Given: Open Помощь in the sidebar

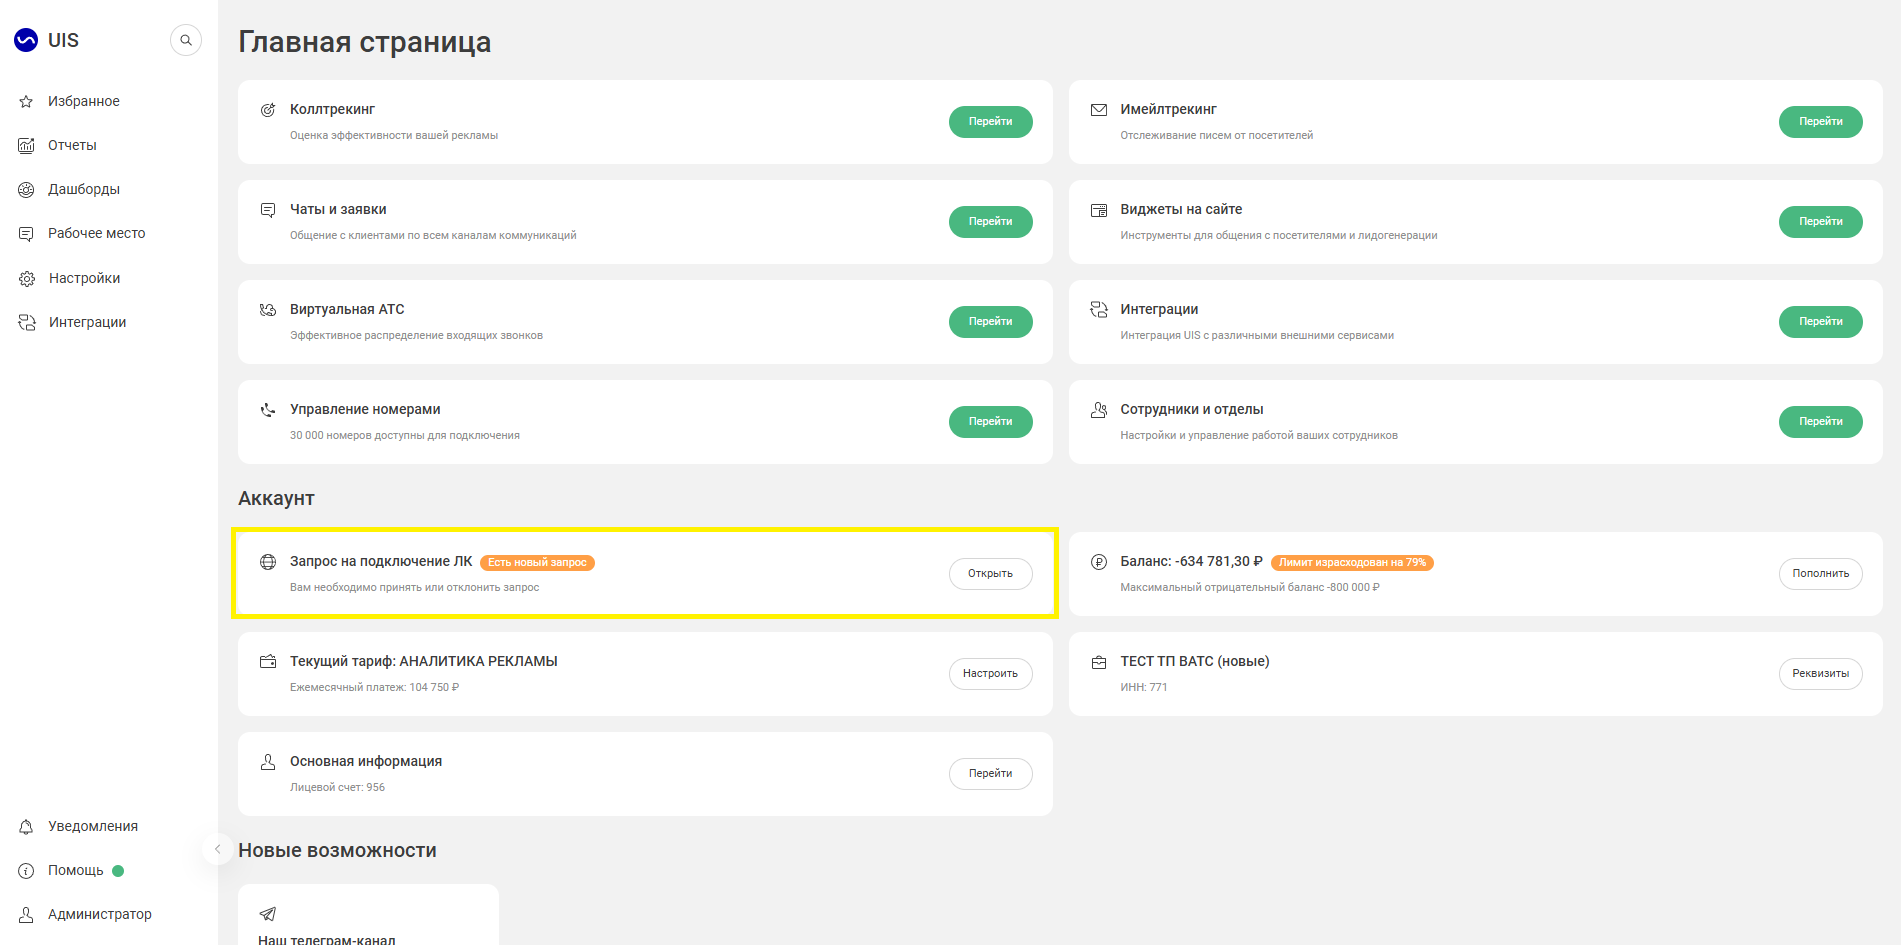Looking at the screenshot, I should 76,870.
